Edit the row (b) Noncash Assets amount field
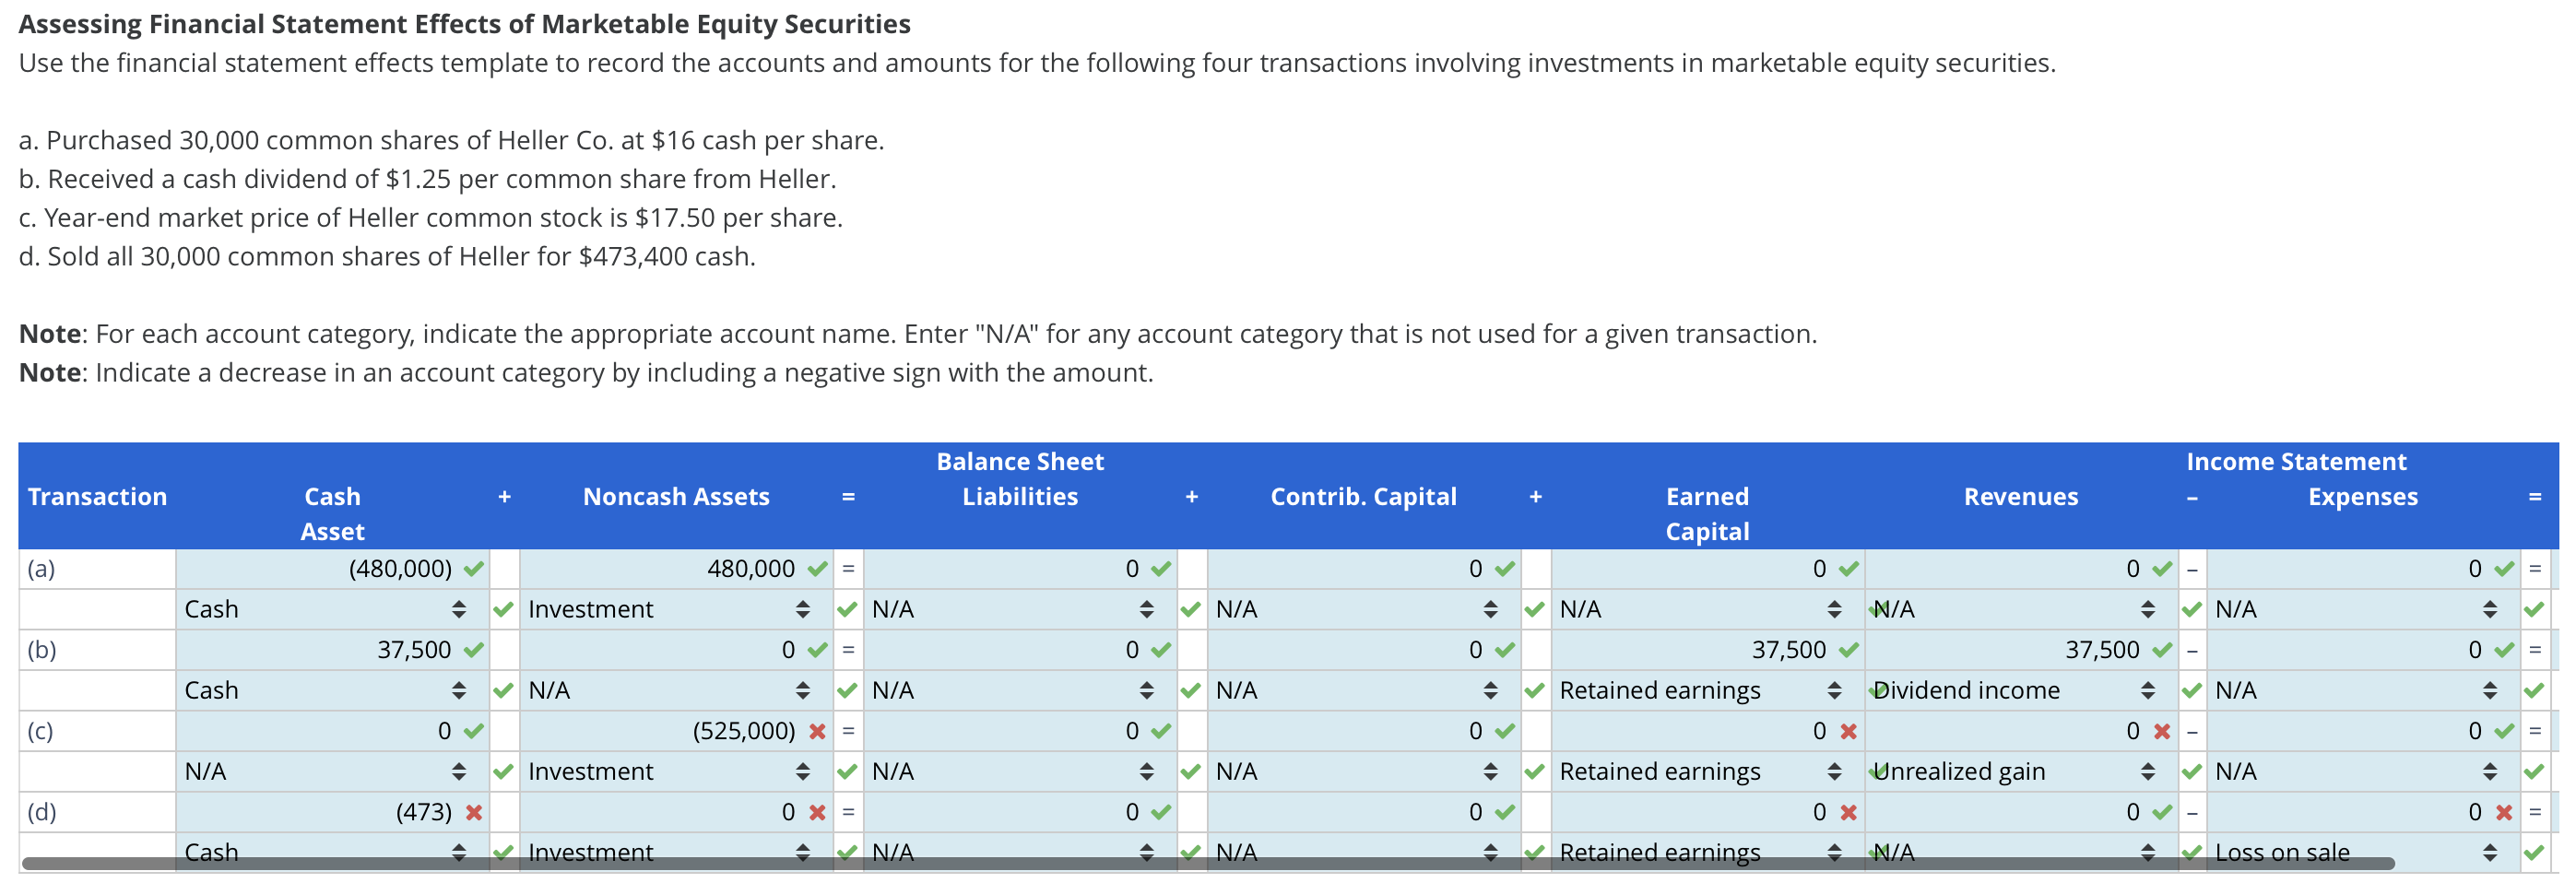The height and width of the screenshot is (883, 2576). [x=676, y=650]
